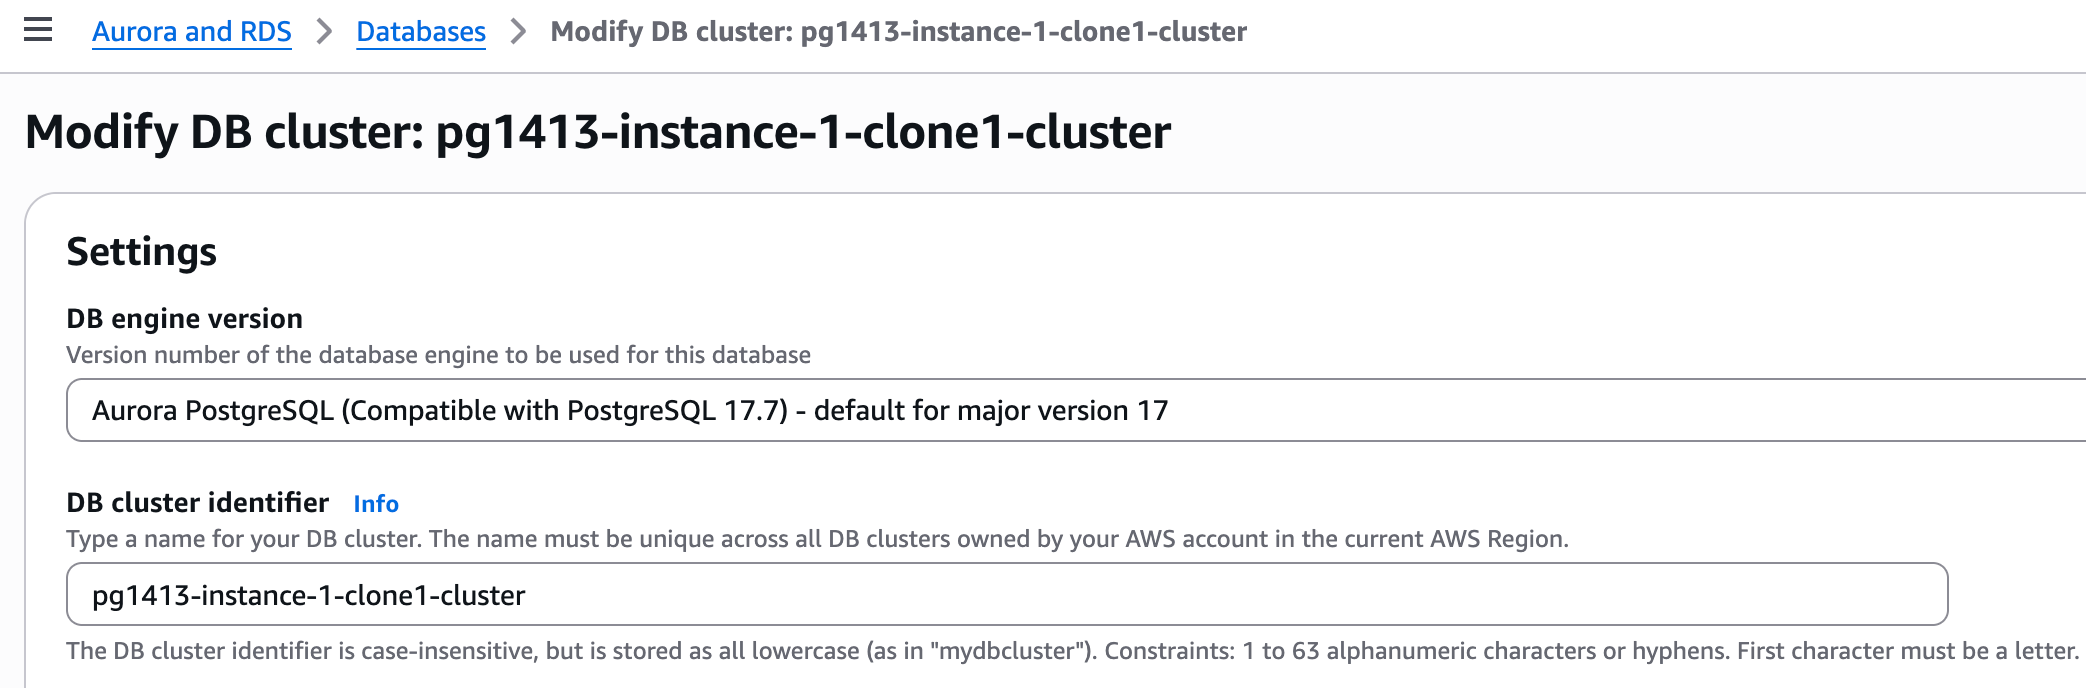Open the side navigation hamburger menu
Screen dimensions: 2086x688
[x=38, y=31]
